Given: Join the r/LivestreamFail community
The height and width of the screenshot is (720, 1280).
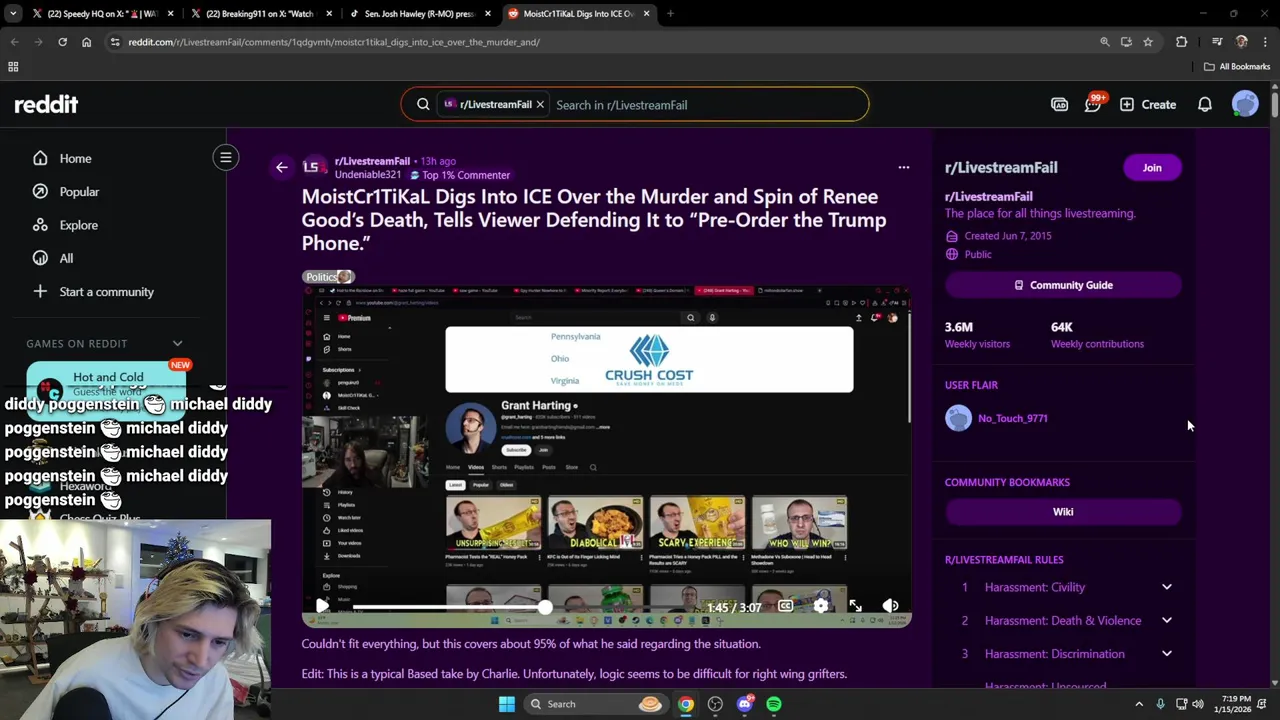Looking at the screenshot, I should pyautogui.click(x=1152, y=167).
